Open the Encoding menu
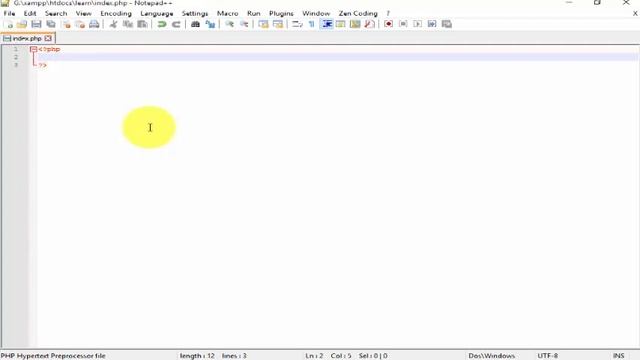The height and width of the screenshot is (360, 640). (116, 13)
